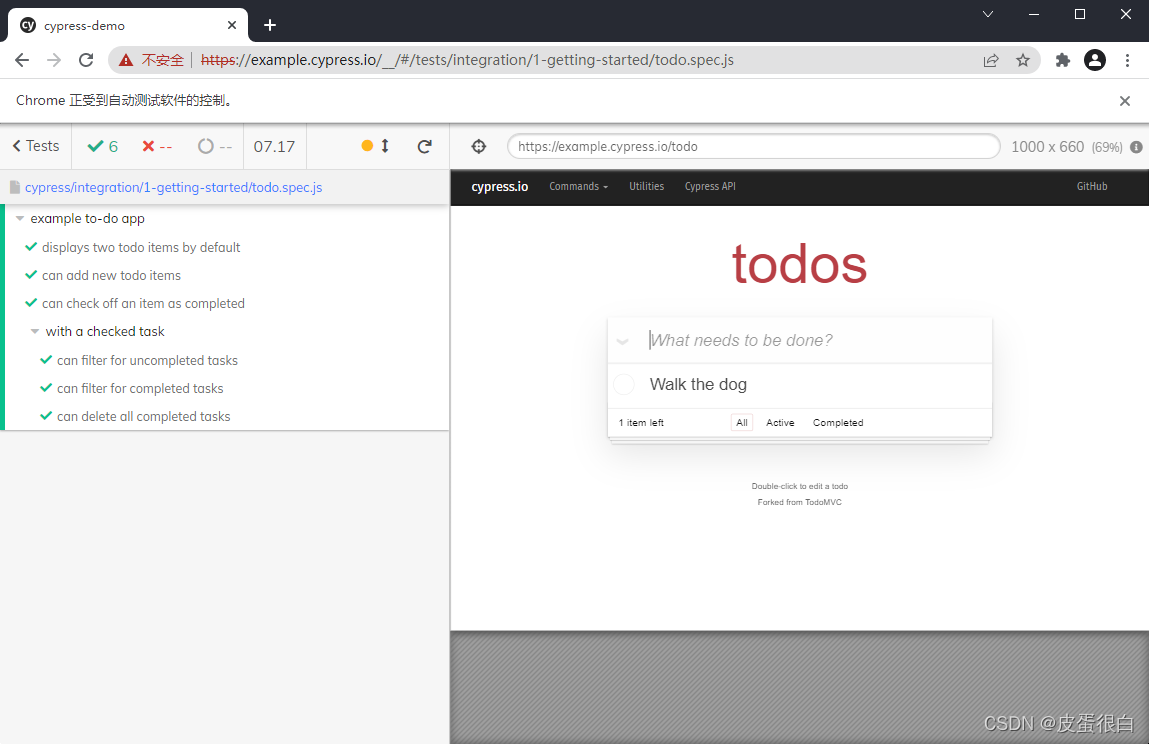Rerun all tests in Cypress
Viewport: 1149px width, 744px height.
424,146
